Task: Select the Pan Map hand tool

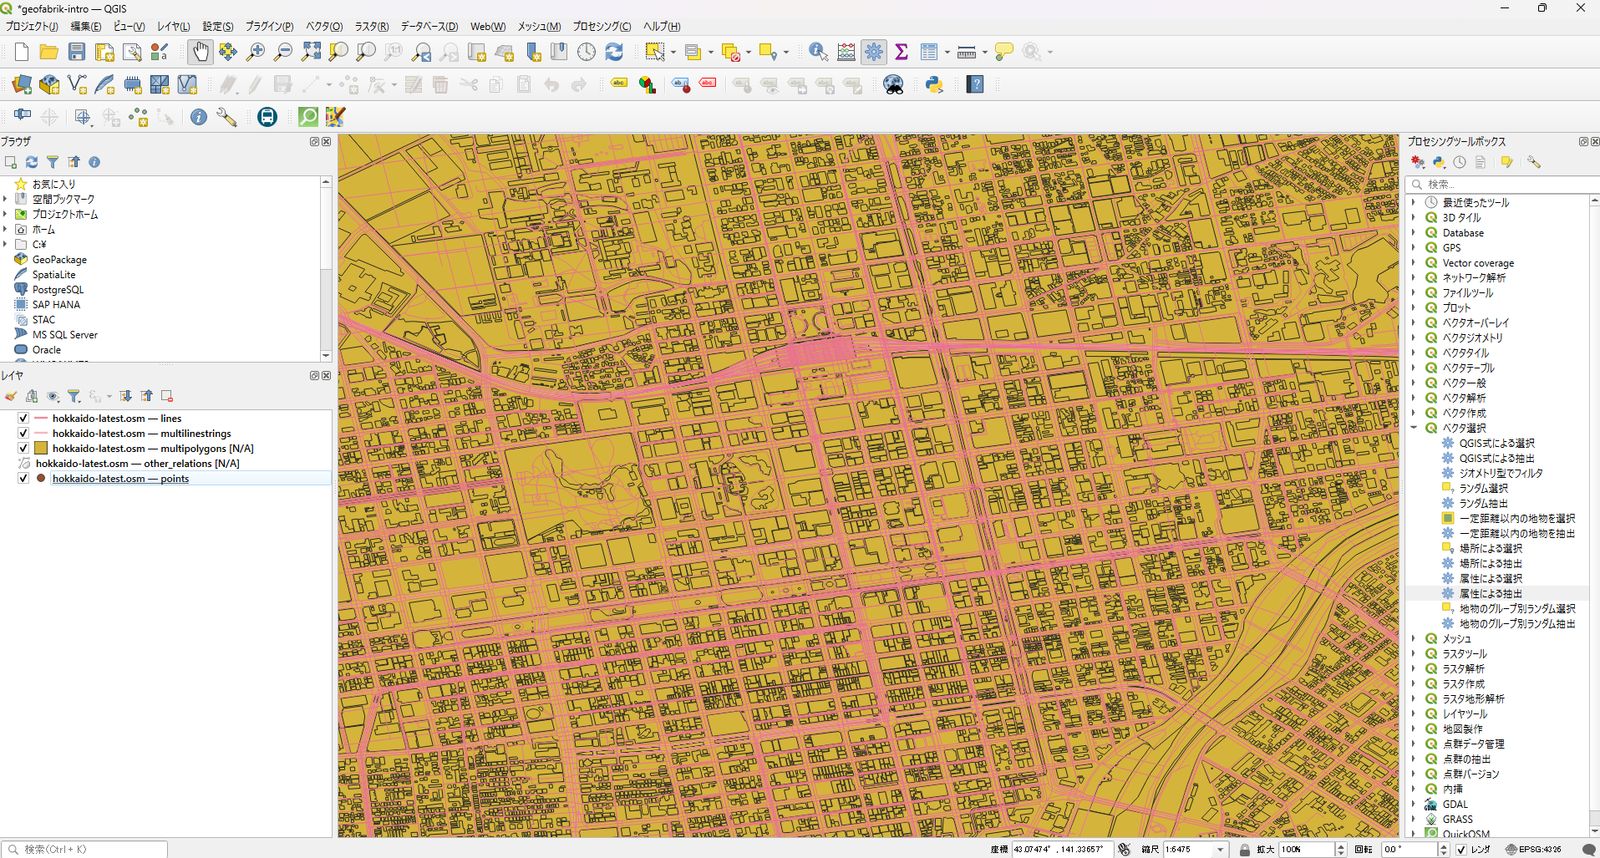Action: coord(200,52)
